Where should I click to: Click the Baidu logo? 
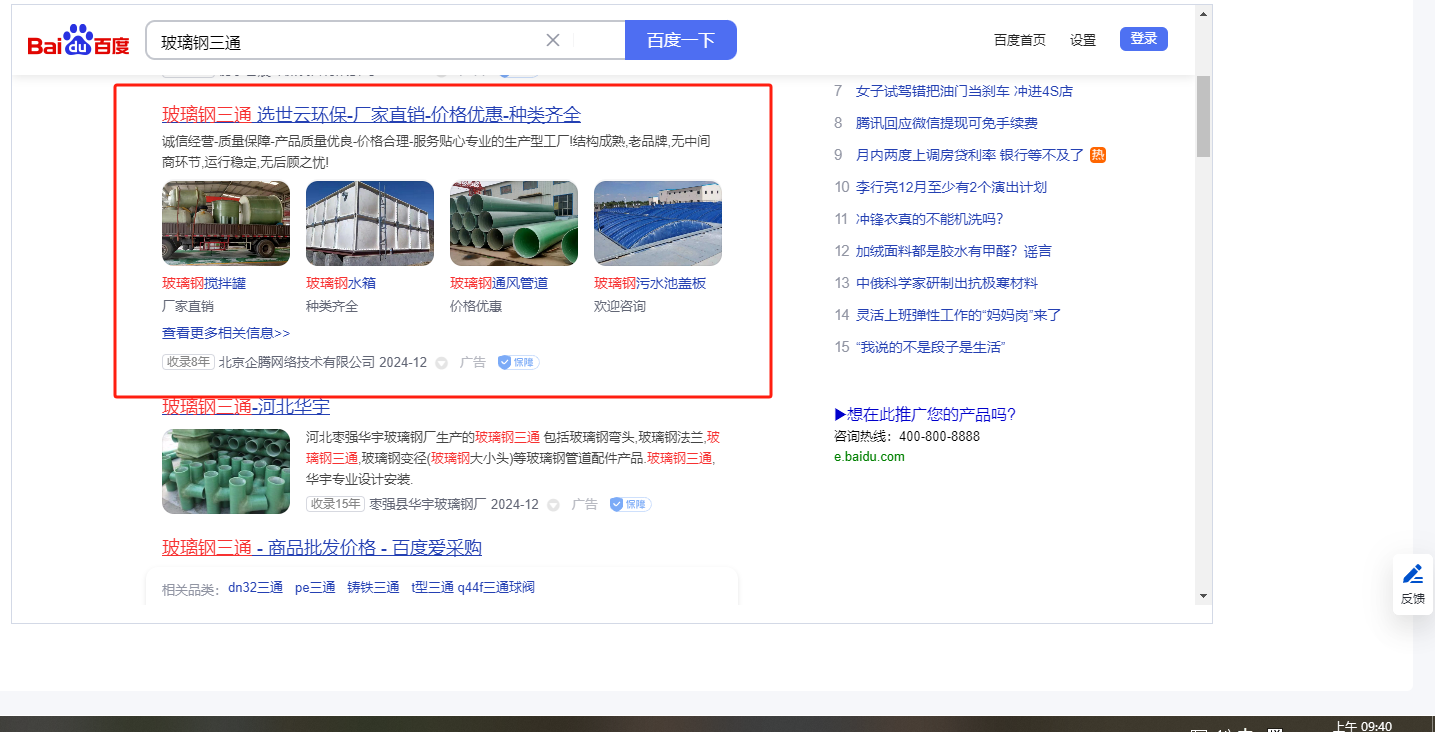[x=78, y=42]
